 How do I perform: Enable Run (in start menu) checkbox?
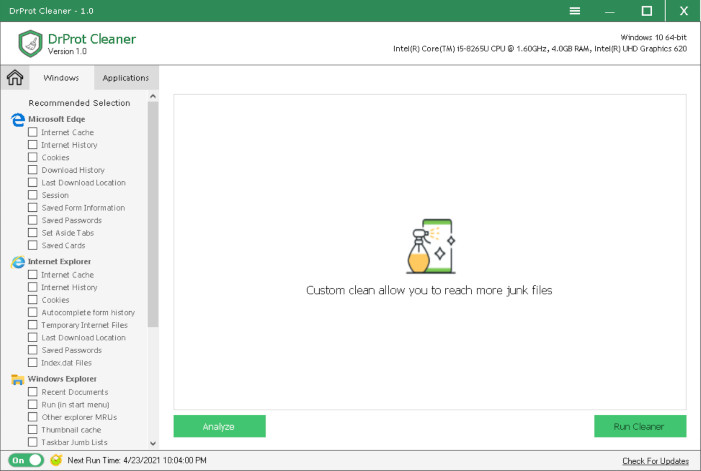pos(33,404)
